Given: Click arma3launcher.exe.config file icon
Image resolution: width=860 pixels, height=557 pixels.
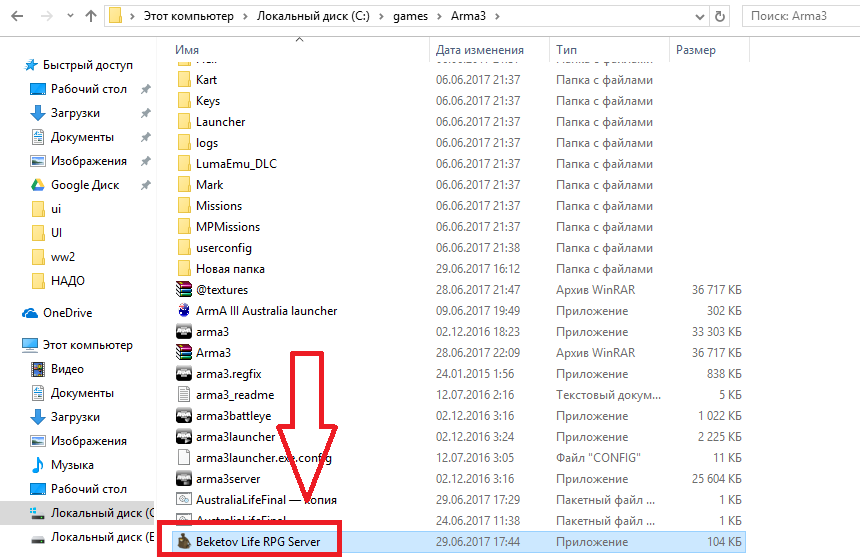Looking at the screenshot, I should (184, 458).
